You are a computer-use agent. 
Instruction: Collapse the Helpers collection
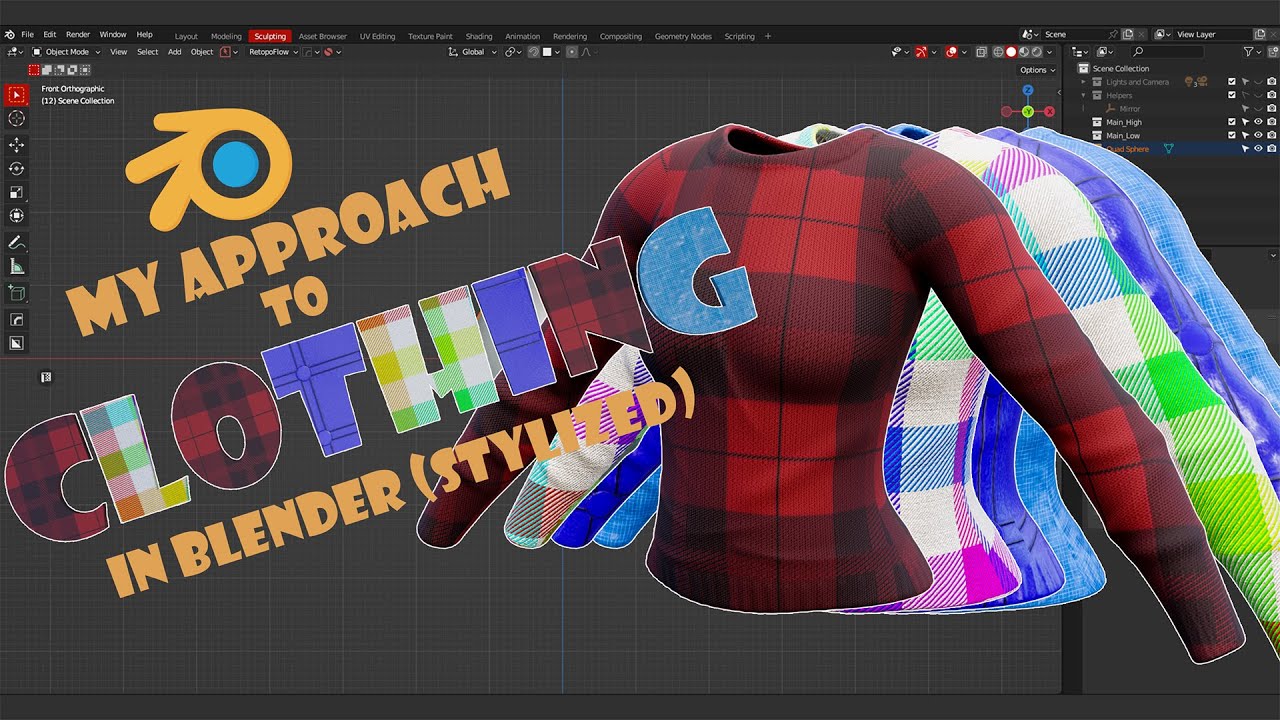click(1085, 95)
